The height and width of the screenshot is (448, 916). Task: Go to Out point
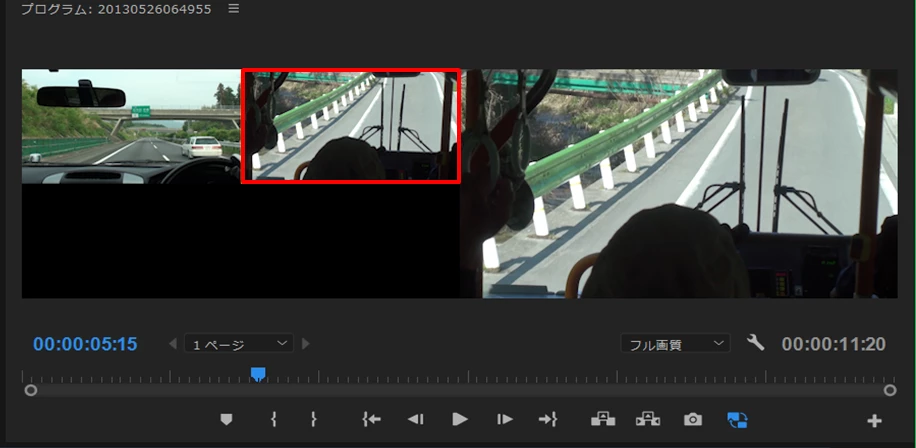[548, 419]
